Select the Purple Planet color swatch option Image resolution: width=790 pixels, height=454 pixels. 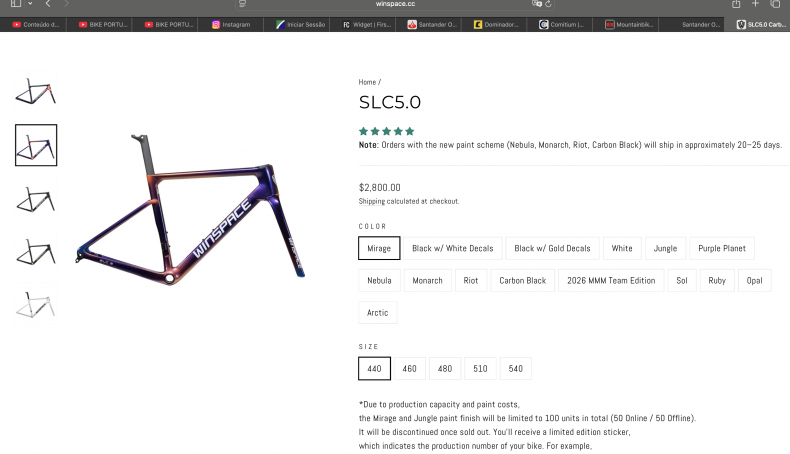(722, 248)
